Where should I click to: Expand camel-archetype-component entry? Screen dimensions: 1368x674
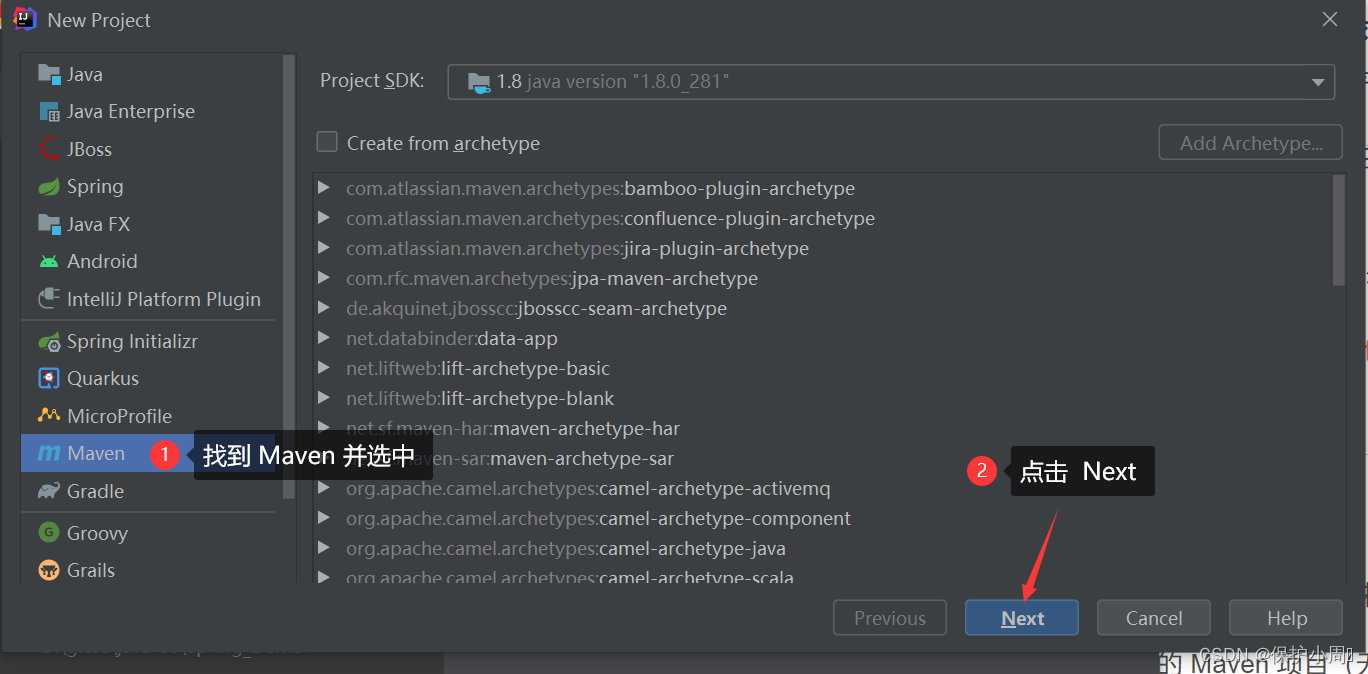point(323,518)
